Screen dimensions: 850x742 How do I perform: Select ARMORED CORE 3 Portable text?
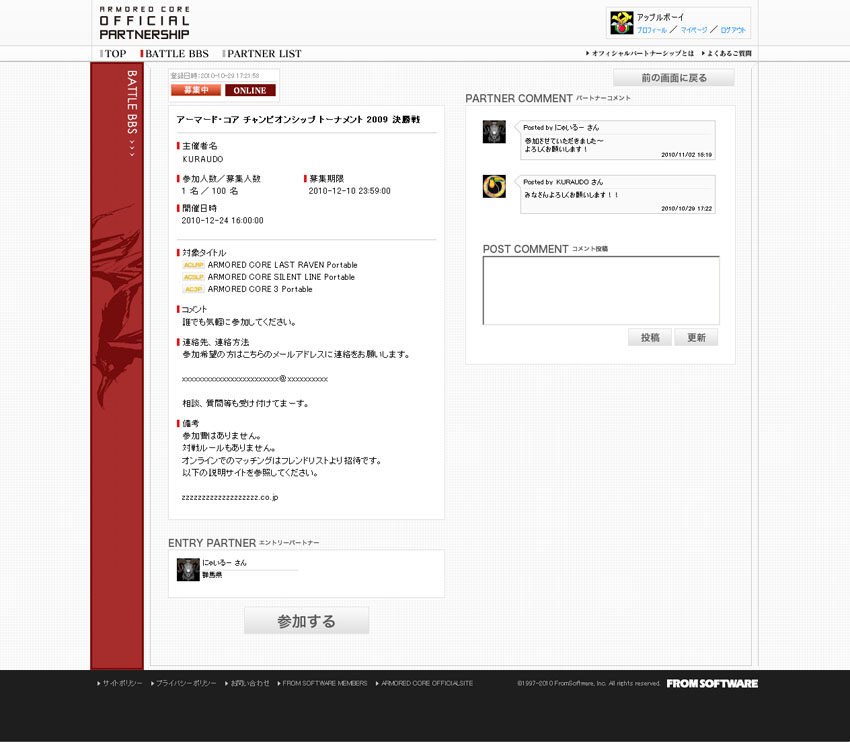(260, 289)
